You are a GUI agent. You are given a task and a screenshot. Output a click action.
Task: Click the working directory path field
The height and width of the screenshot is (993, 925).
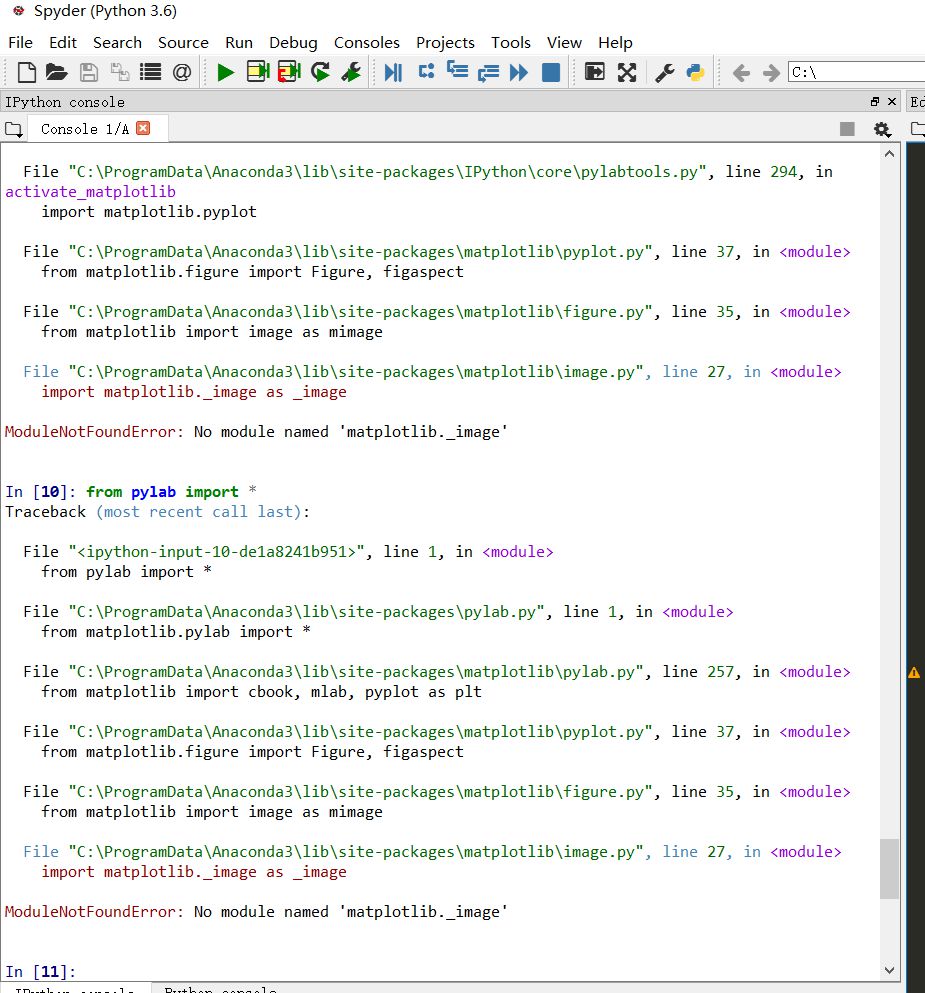click(855, 72)
